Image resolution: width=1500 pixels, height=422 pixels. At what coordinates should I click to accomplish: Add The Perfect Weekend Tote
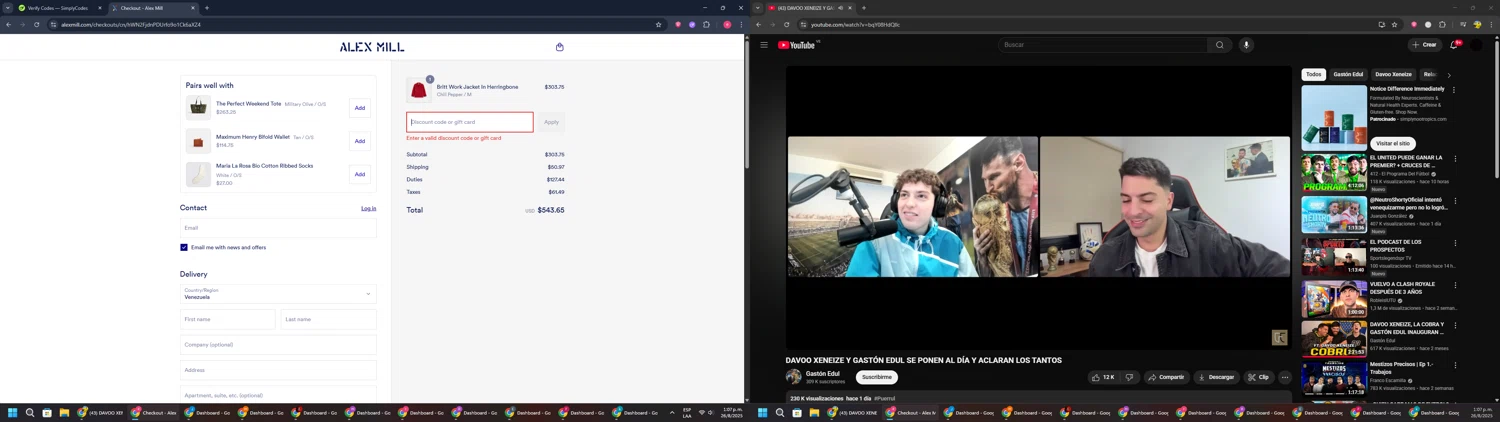tap(360, 108)
